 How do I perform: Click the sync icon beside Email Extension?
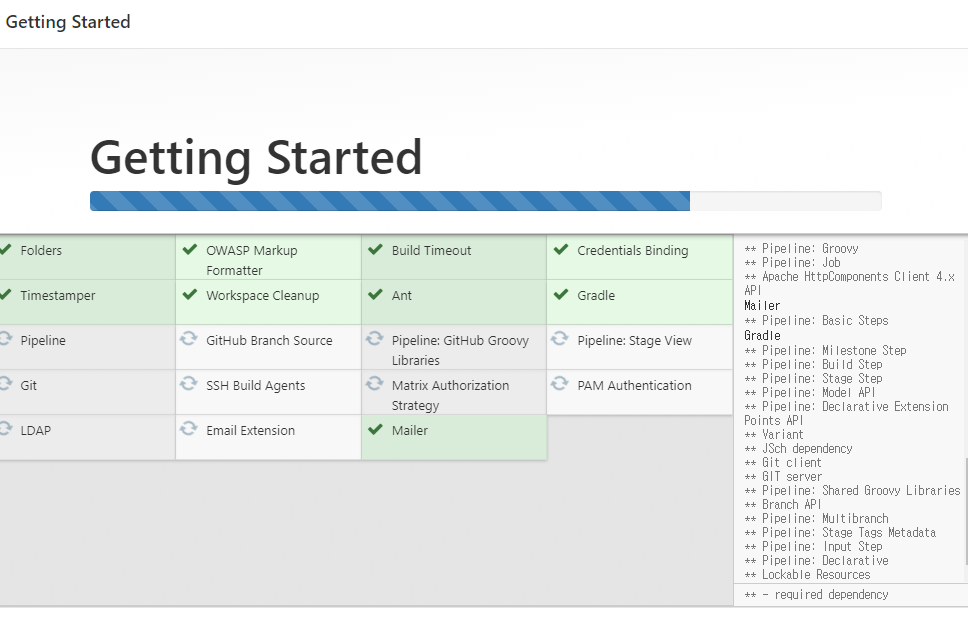coord(188,429)
